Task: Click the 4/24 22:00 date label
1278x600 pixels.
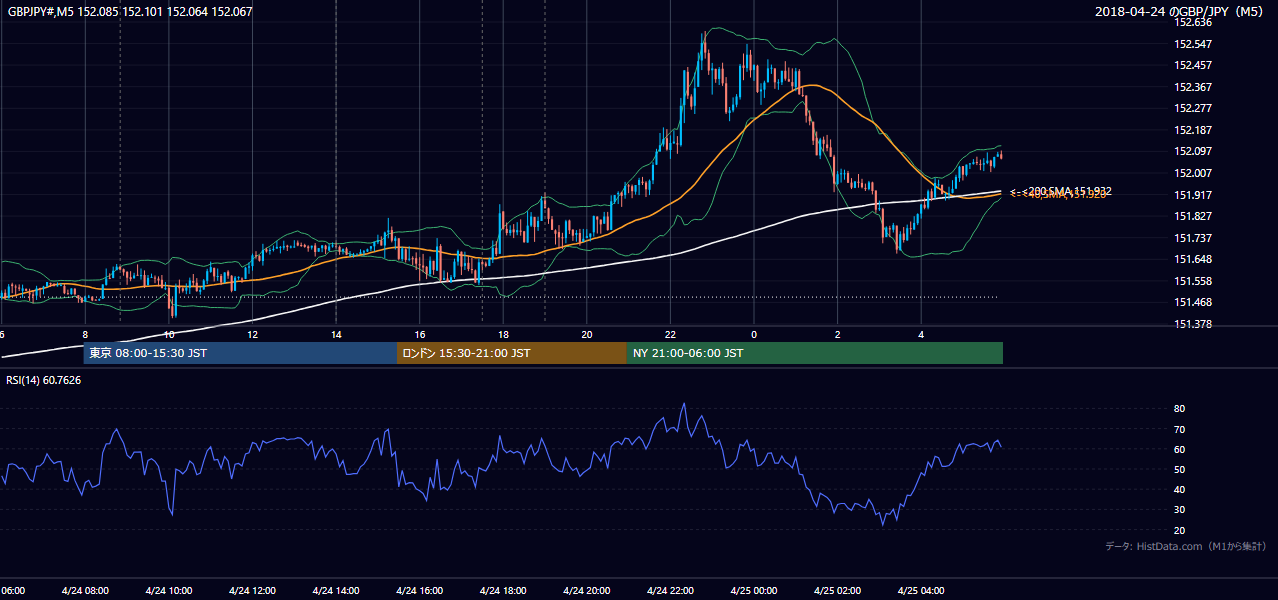Action: (x=670, y=591)
